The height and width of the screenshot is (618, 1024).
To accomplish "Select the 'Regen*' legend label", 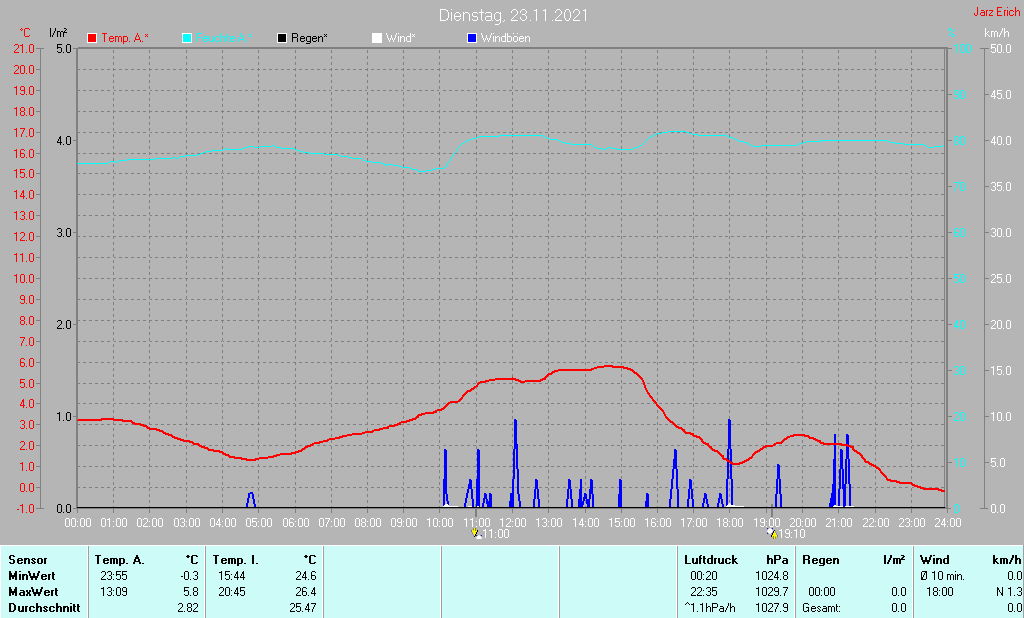I will pos(310,38).
